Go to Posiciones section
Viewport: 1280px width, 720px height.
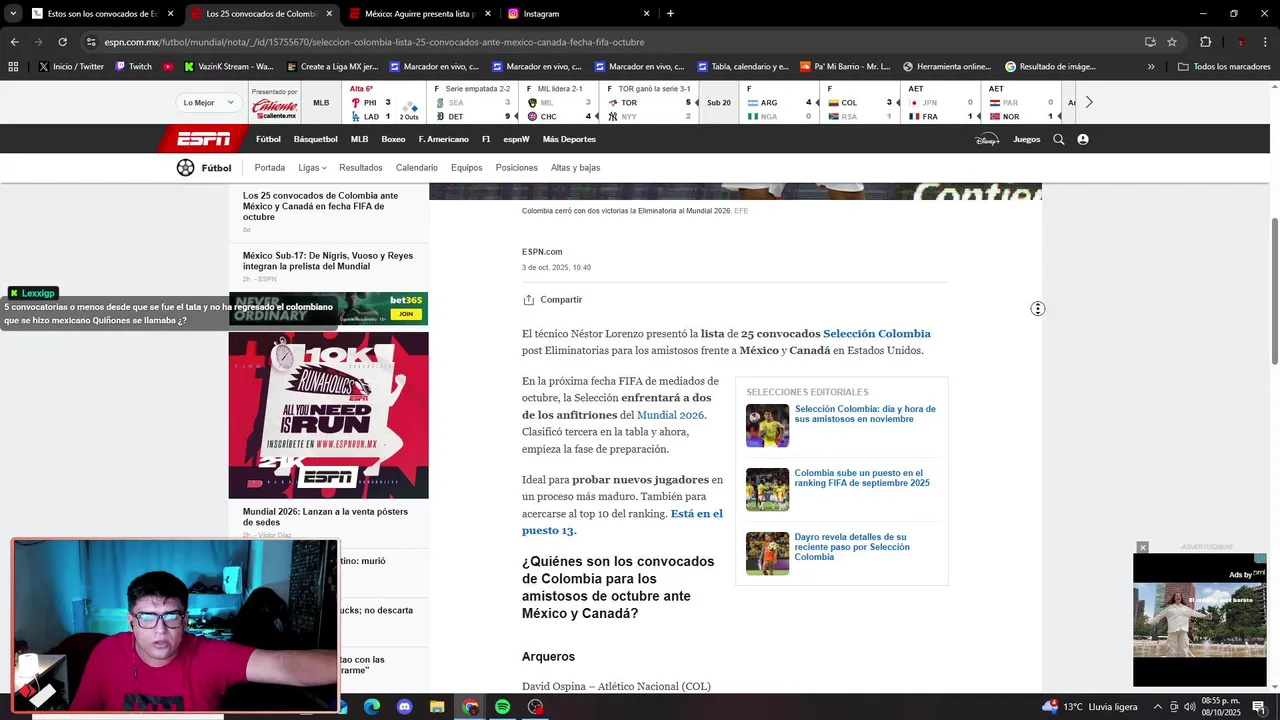click(x=517, y=168)
